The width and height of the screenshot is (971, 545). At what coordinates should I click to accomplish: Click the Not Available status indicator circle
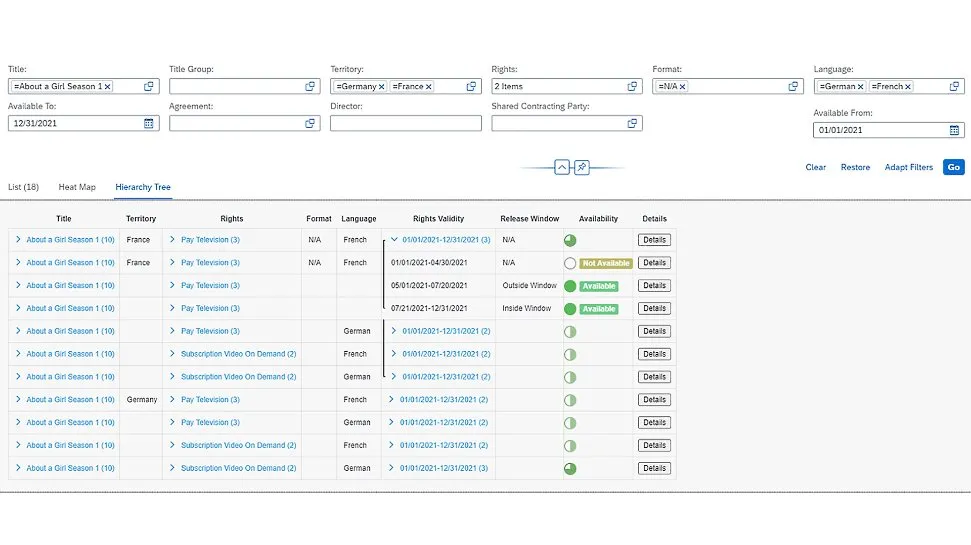coord(570,263)
